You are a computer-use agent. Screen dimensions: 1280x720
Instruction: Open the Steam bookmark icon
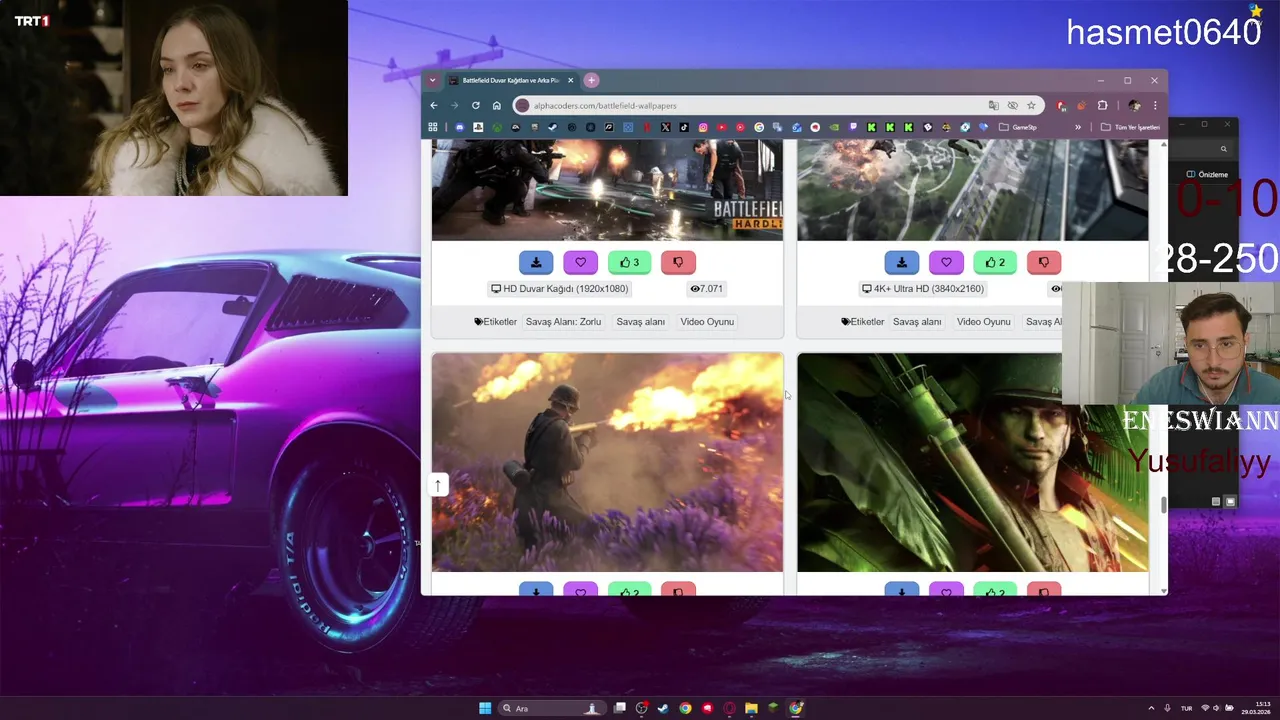[x=553, y=127]
